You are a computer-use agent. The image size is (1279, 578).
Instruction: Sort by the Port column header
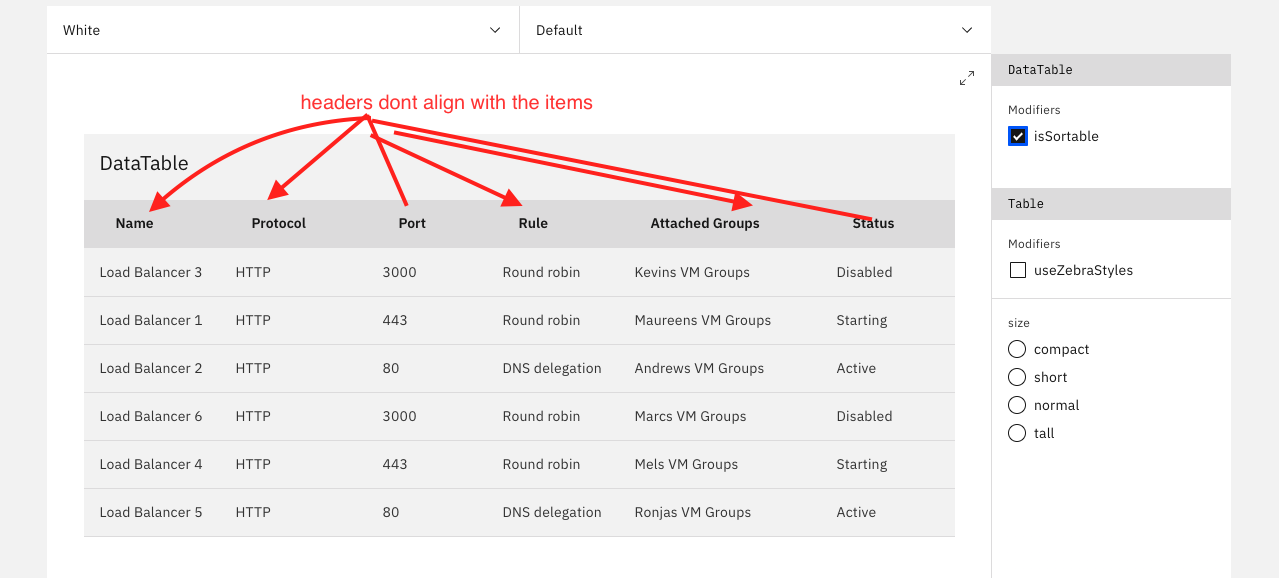(412, 224)
